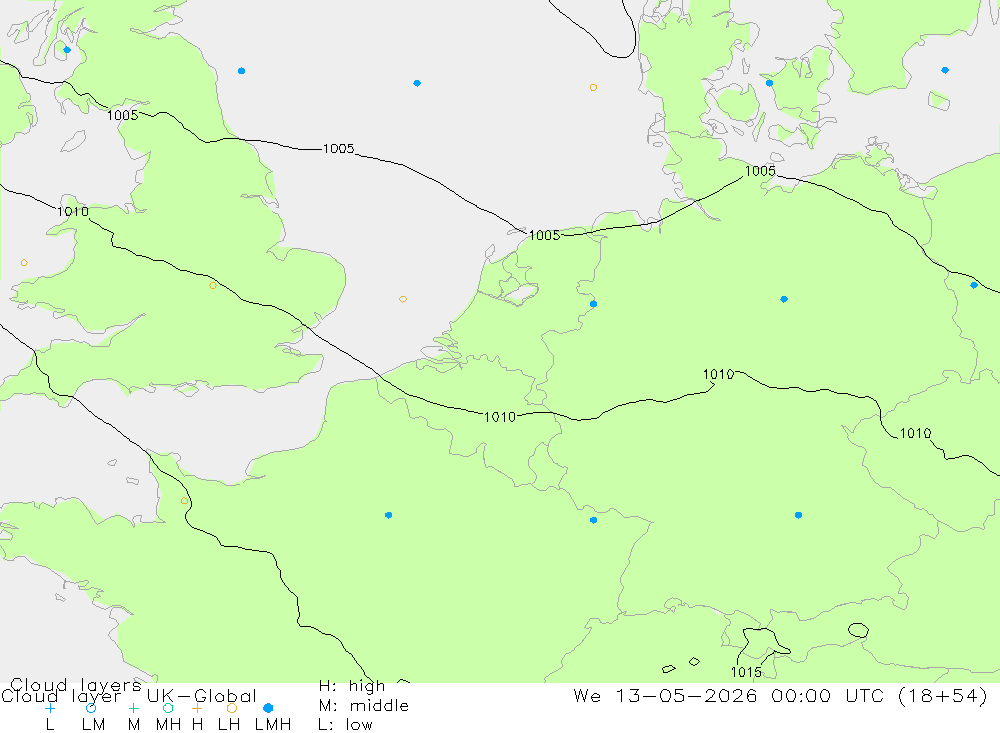Click the LMH legend label
Image resolution: width=1000 pixels, height=733 pixels.
coord(273,725)
